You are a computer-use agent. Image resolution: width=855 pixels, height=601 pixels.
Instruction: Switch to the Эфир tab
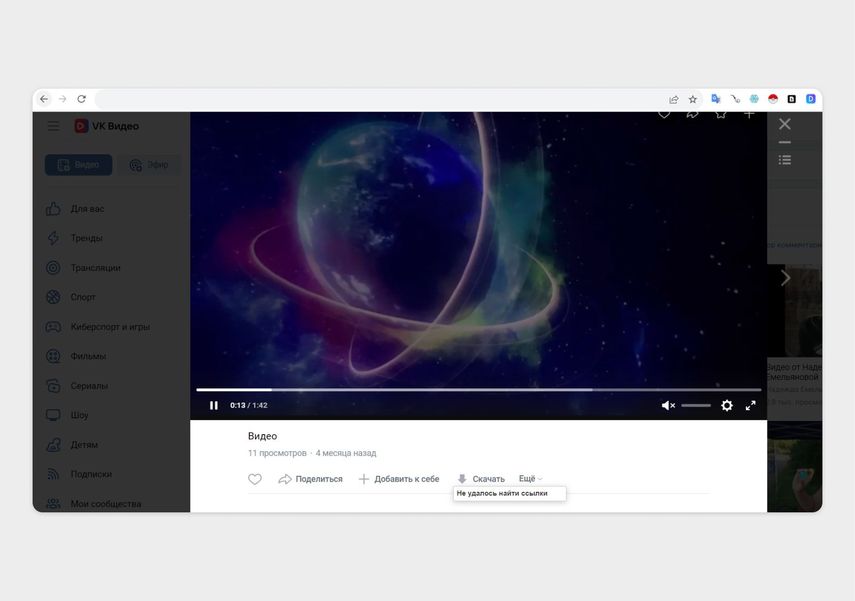click(x=149, y=165)
